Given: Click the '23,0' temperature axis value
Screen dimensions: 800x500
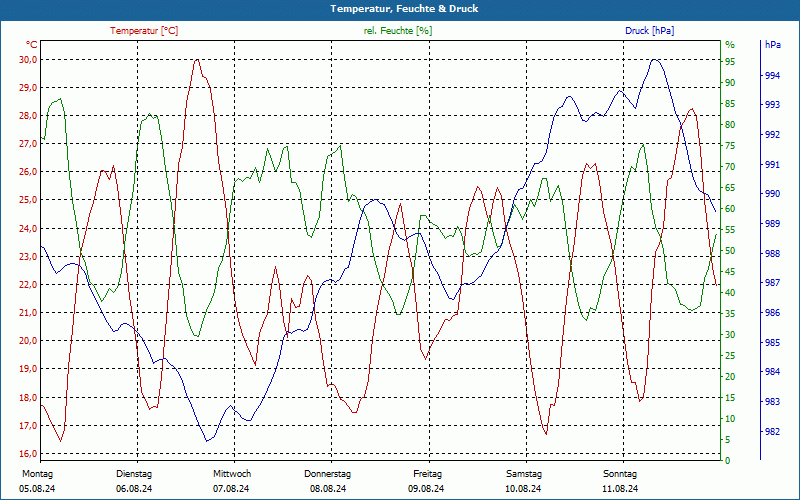Looking at the screenshot, I should (28, 257).
